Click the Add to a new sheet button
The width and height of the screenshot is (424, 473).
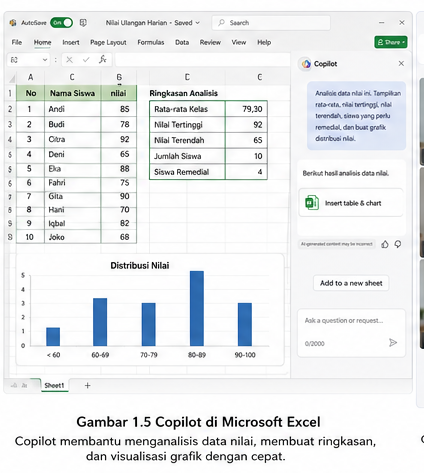point(351,283)
